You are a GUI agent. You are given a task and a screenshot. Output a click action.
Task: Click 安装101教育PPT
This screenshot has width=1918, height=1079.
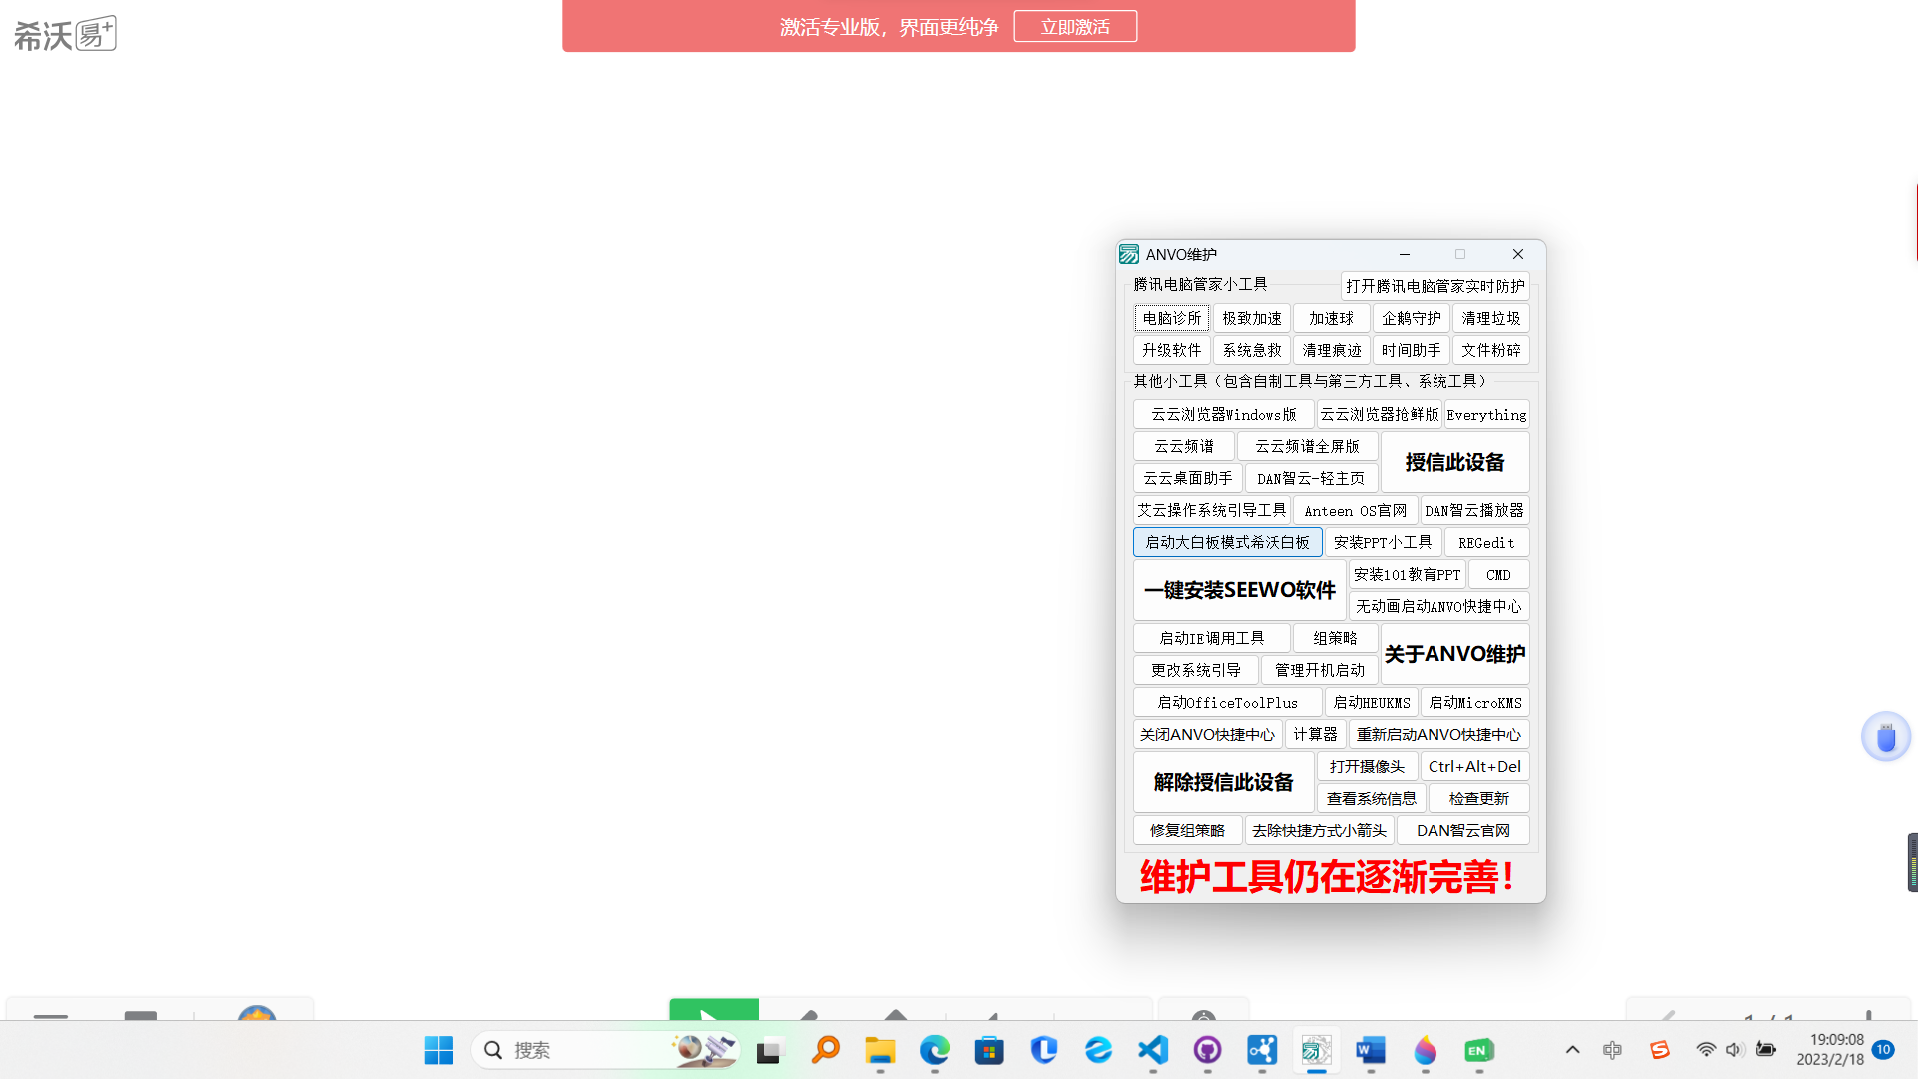[x=1408, y=574]
